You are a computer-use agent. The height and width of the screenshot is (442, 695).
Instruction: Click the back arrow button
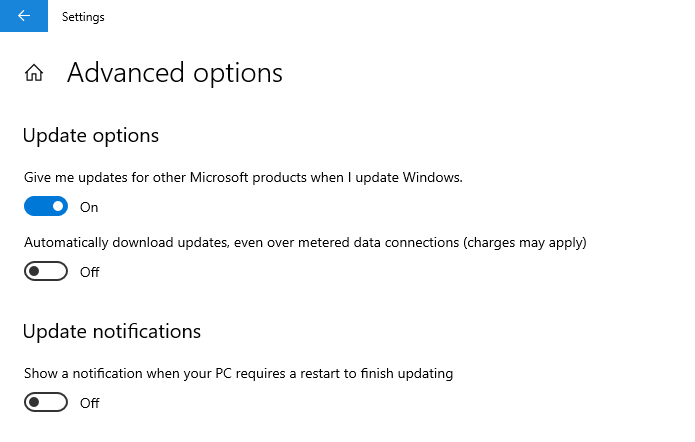[23, 16]
